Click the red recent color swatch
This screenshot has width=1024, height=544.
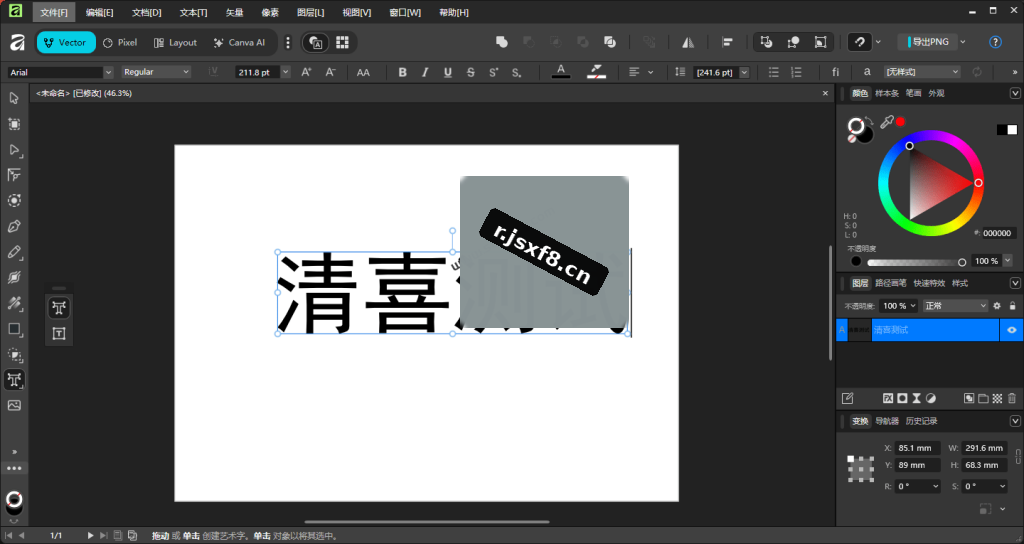(x=900, y=121)
